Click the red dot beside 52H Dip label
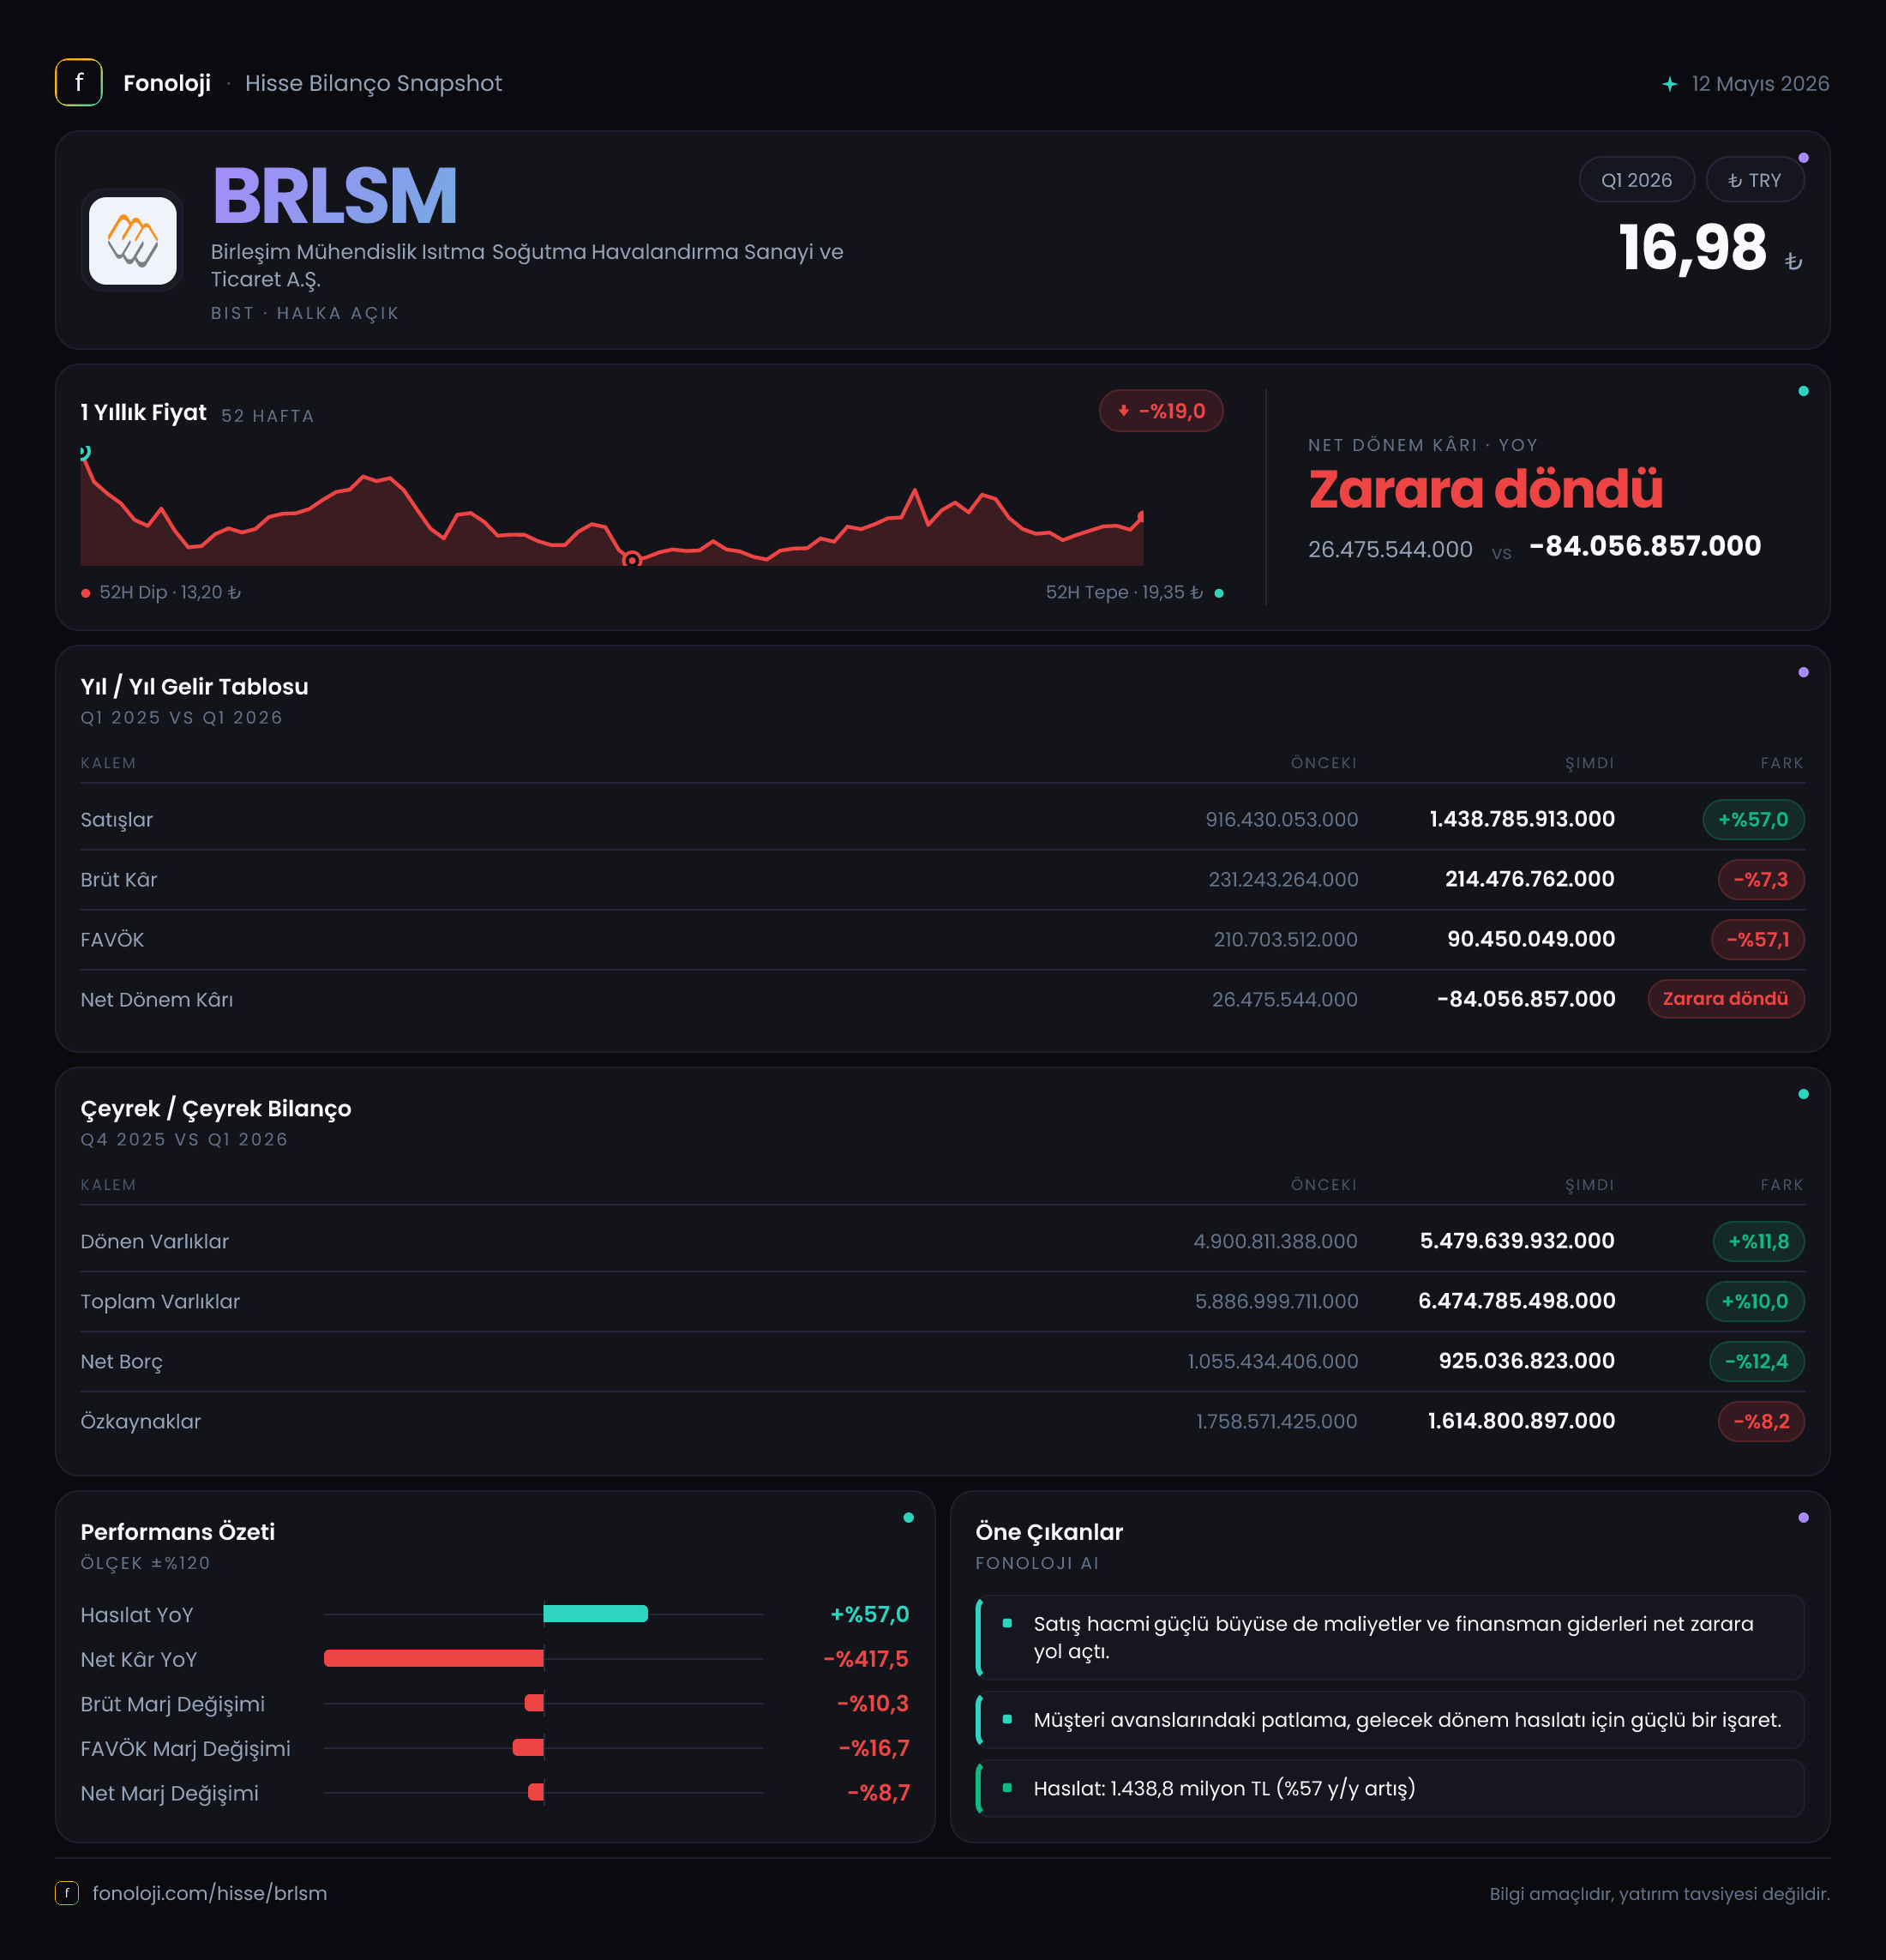Screen dimensions: 1886x1960 [86, 593]
